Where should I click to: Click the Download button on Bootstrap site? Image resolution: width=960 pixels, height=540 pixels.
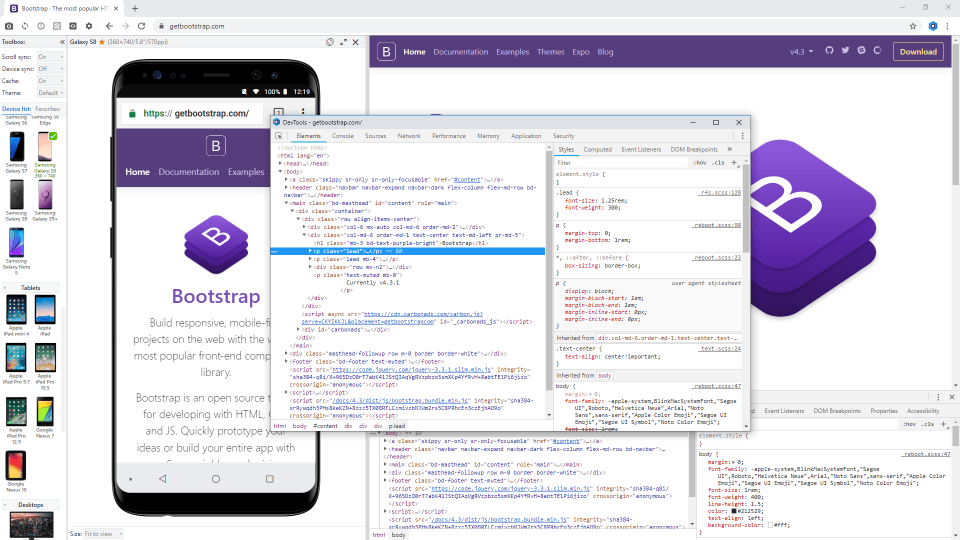(918, 52)
